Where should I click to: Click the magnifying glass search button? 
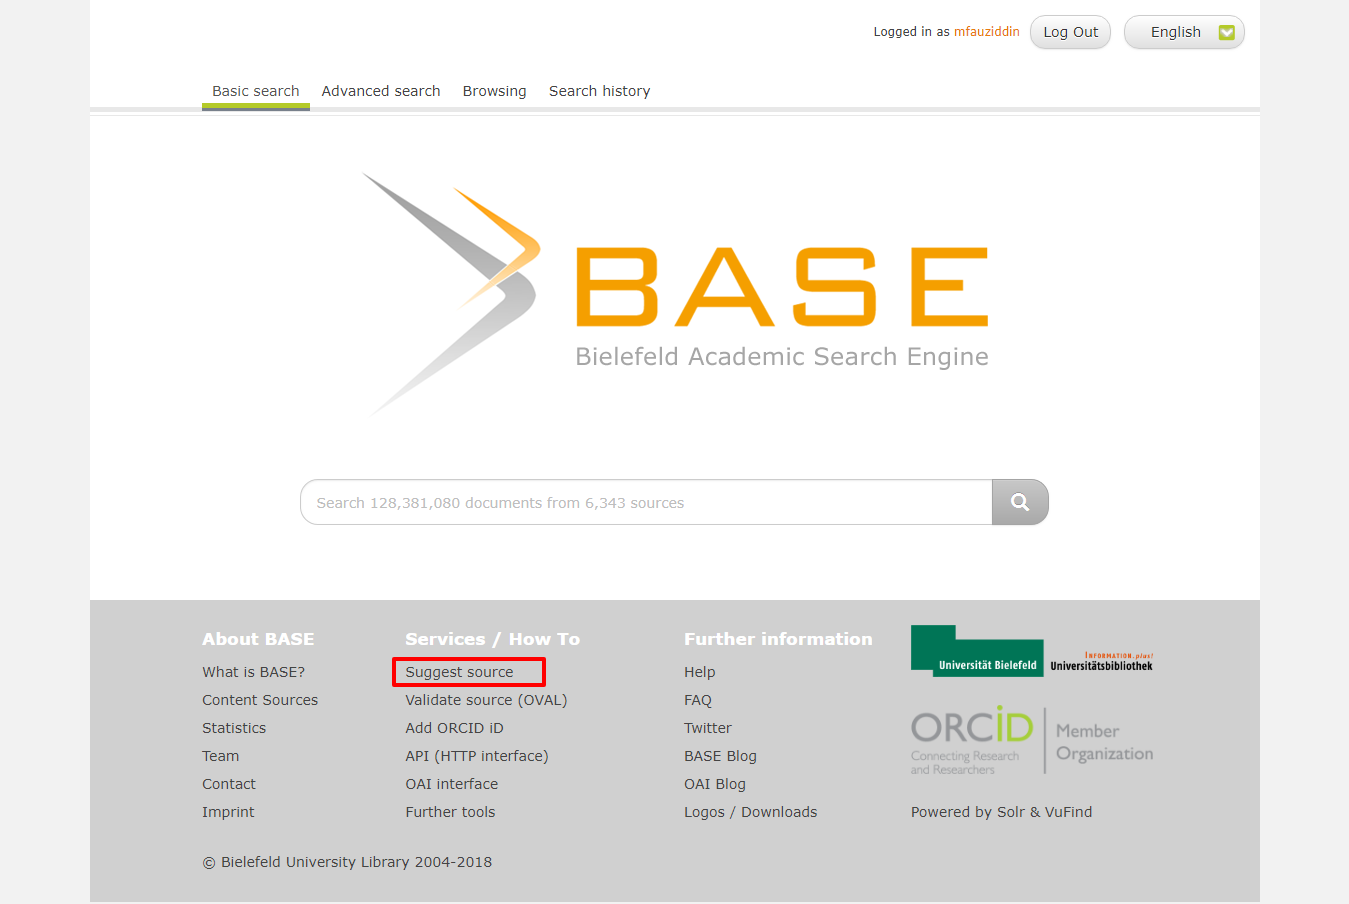[1020, 502]
